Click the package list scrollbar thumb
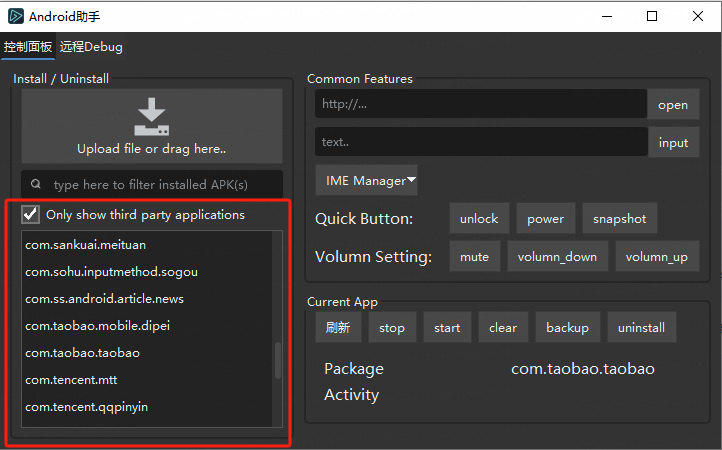Screen dimensions: 722x450 [x=278, y=360]
